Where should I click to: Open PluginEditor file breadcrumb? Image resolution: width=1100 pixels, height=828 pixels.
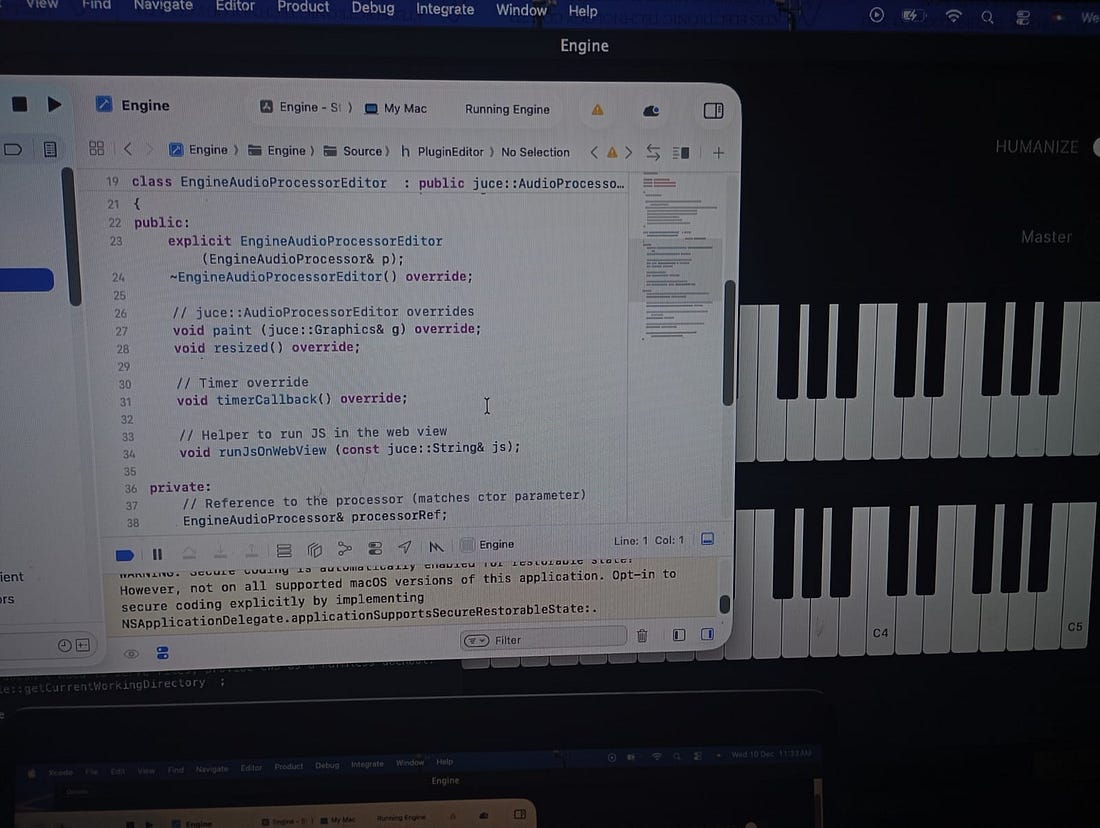click(x=442, y=152)
